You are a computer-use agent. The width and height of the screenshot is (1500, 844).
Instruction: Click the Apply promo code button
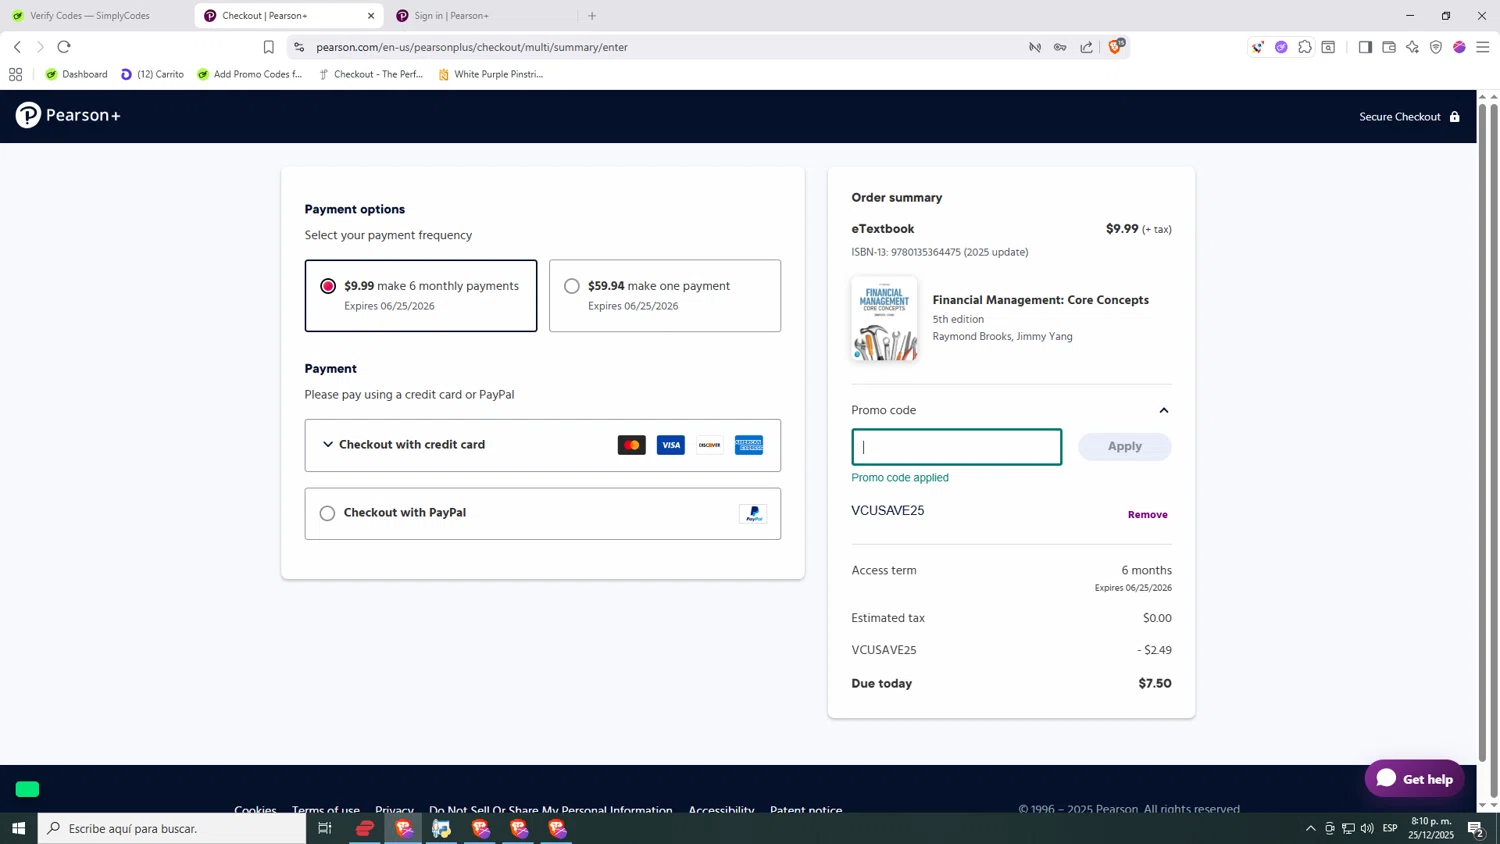click(x=1124, y=446)
